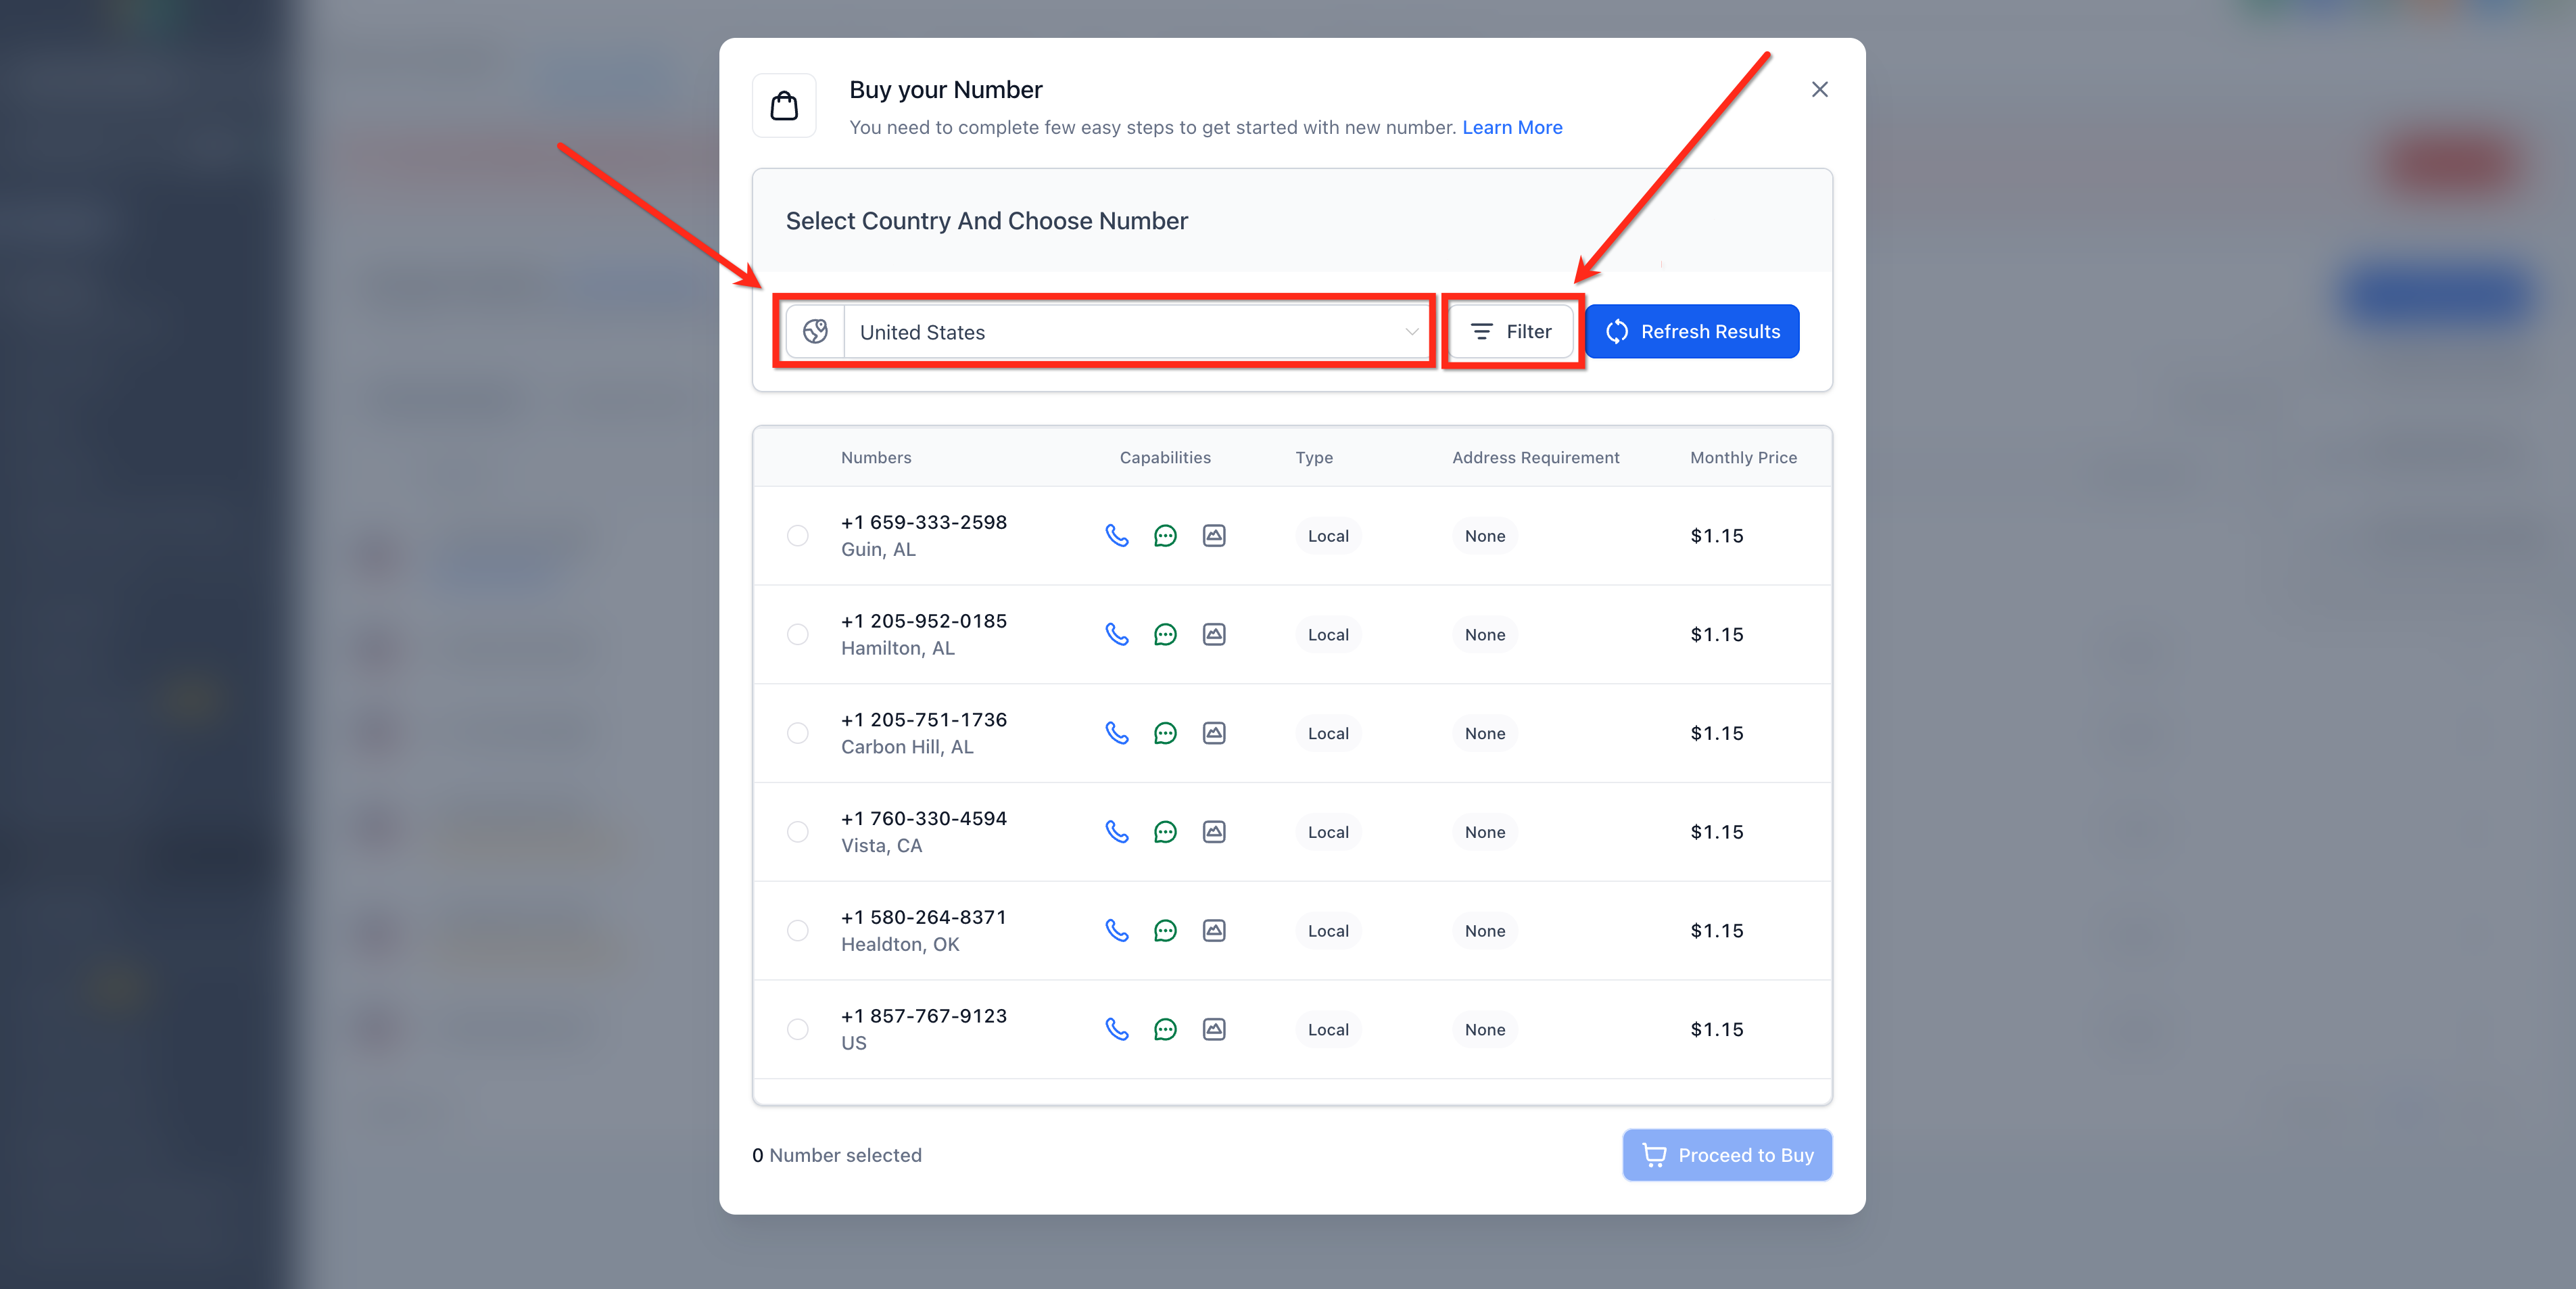2576x1289 pixels.
Task: Click the Monthly Price column header
Action: tap(1742, 458)
